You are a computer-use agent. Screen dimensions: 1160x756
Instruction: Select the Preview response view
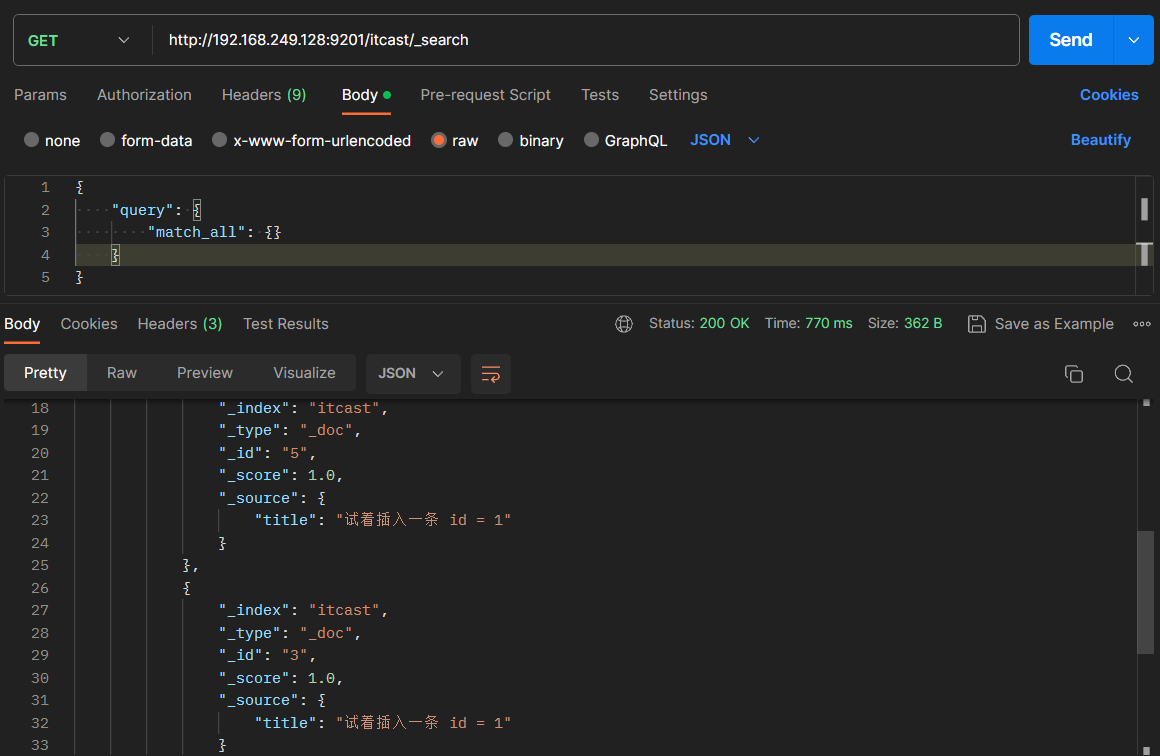[204, 373]
